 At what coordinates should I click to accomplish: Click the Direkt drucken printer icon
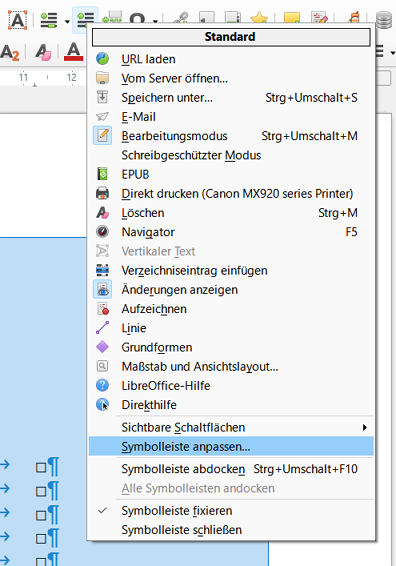pyautogui.click(x=103, y=193)
